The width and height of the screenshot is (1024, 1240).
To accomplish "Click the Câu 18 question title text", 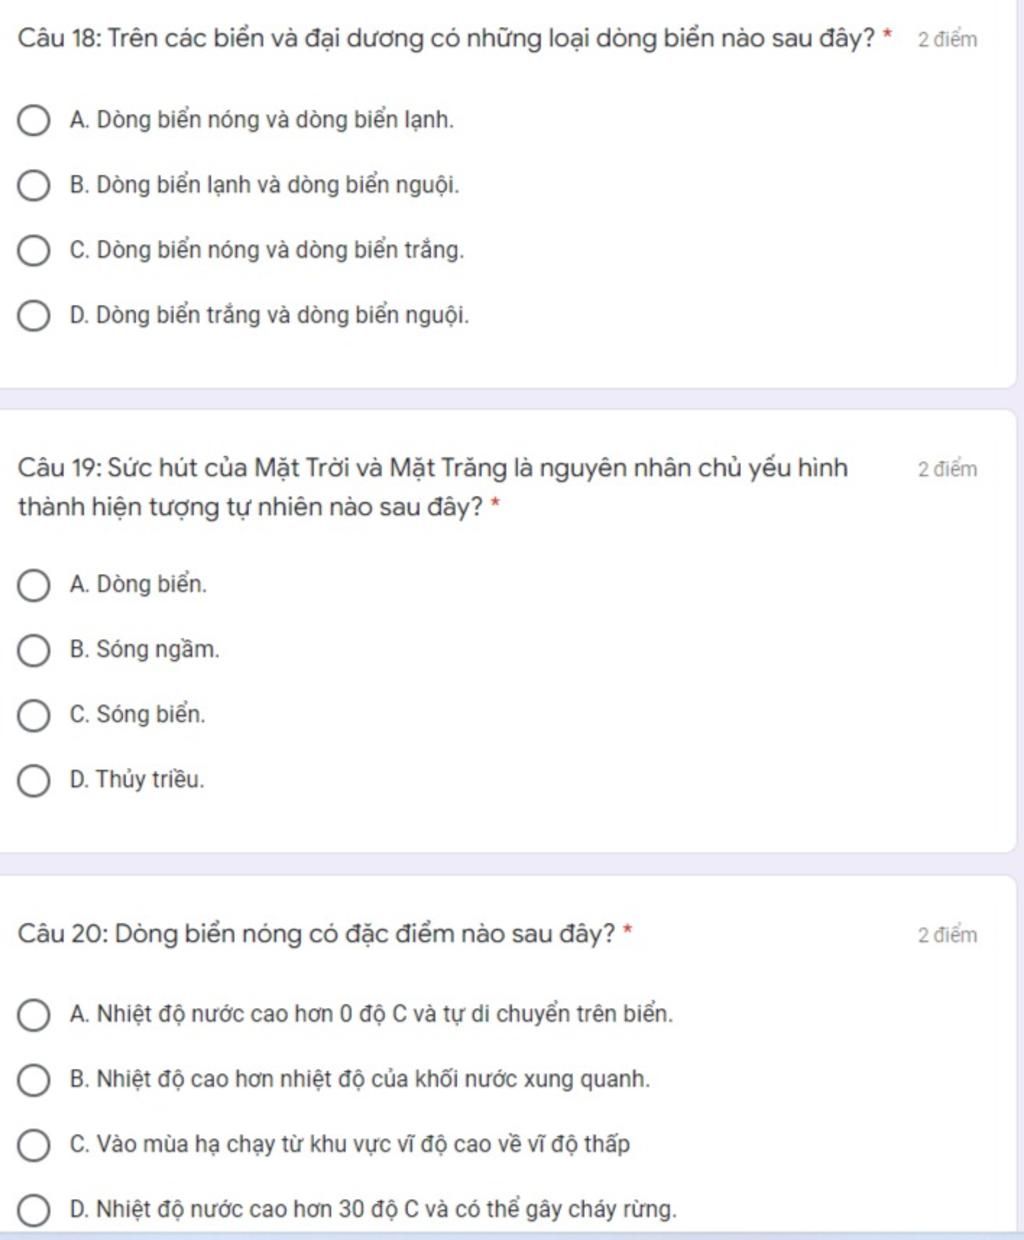I will point(446,39).
